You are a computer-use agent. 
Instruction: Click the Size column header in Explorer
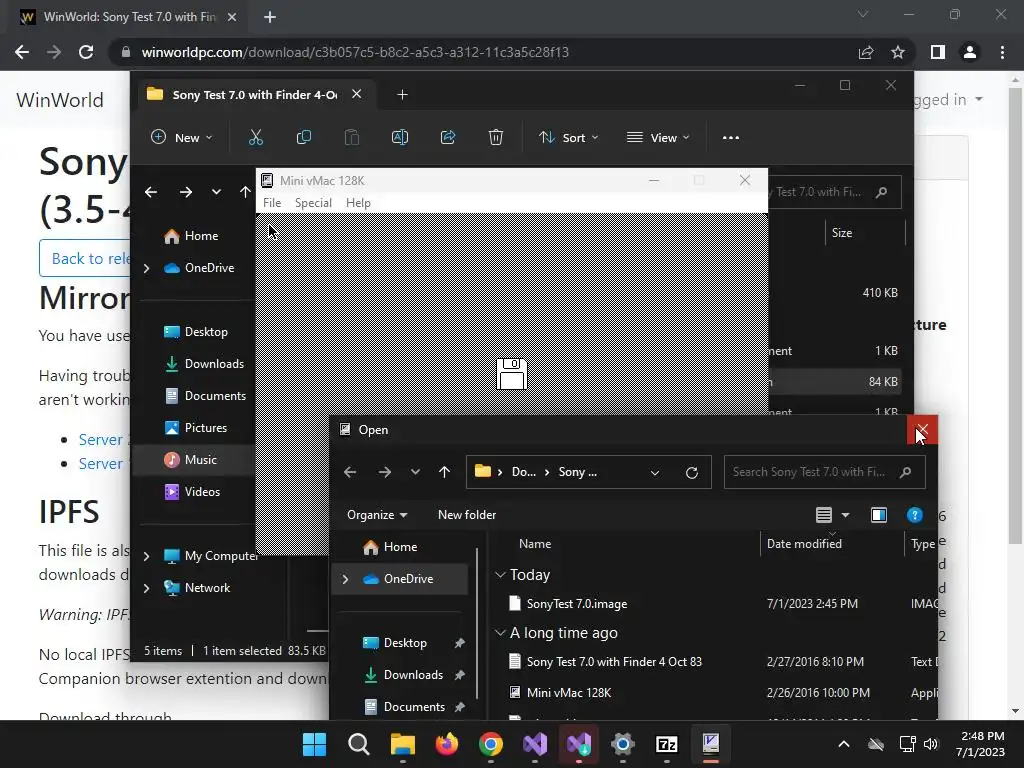(842, 233)
